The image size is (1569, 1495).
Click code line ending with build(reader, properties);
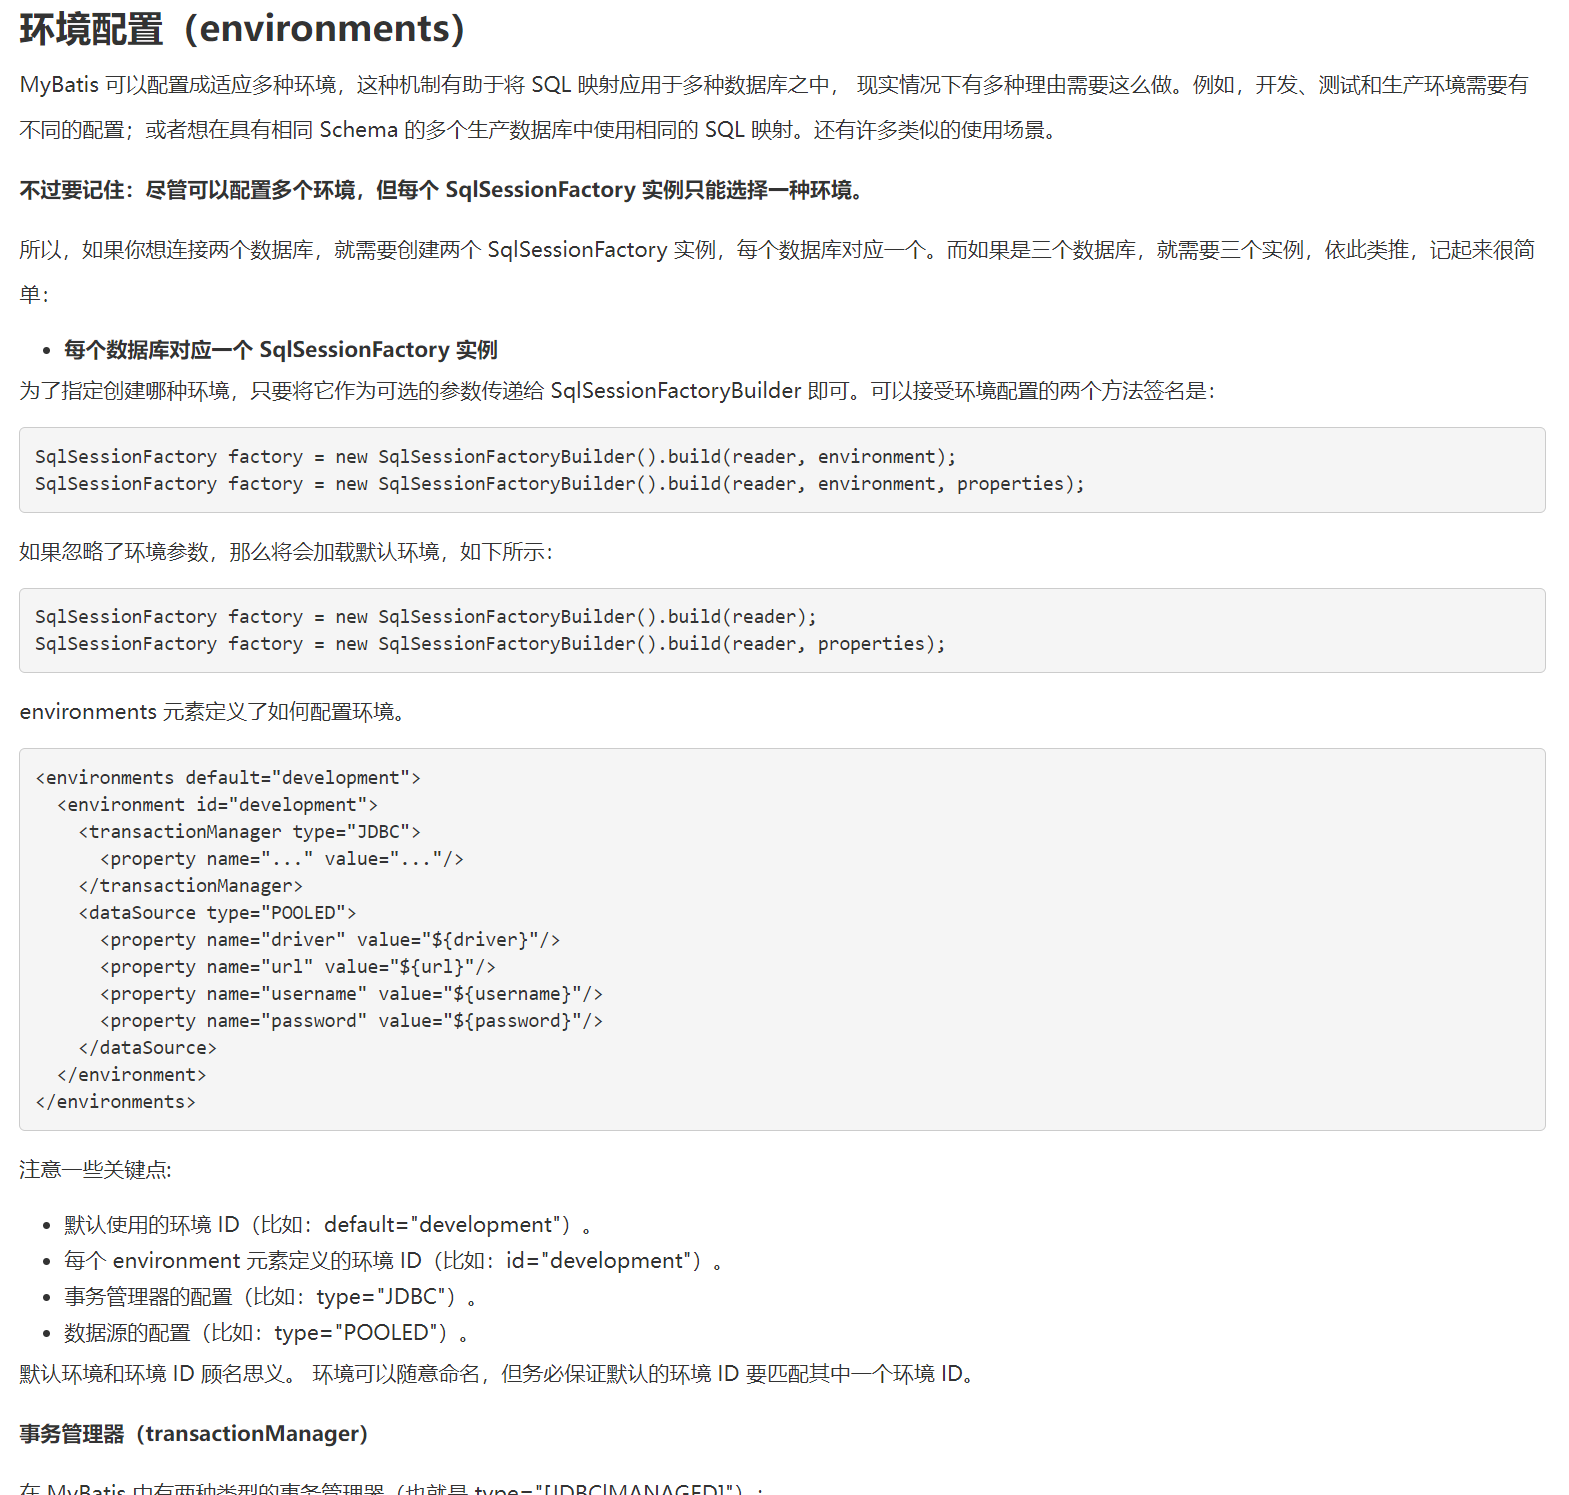point(490,644)
